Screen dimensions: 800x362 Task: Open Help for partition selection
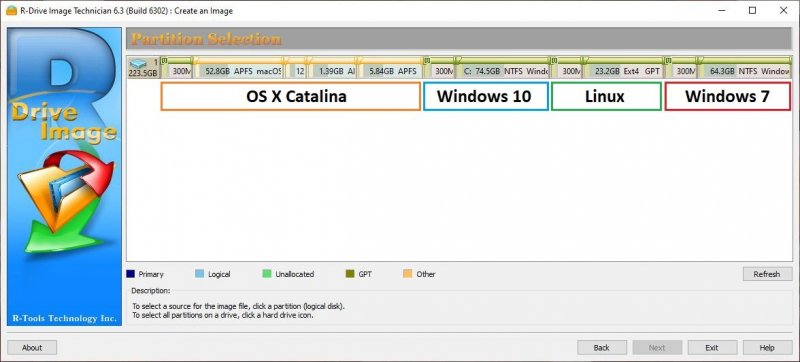coord(767,348)
